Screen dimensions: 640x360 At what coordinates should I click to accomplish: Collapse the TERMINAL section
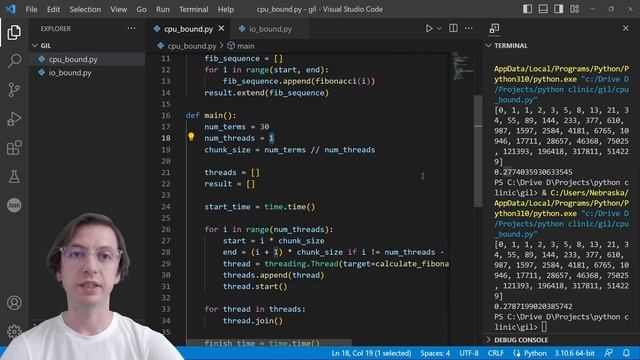click(x=511, y=46)
